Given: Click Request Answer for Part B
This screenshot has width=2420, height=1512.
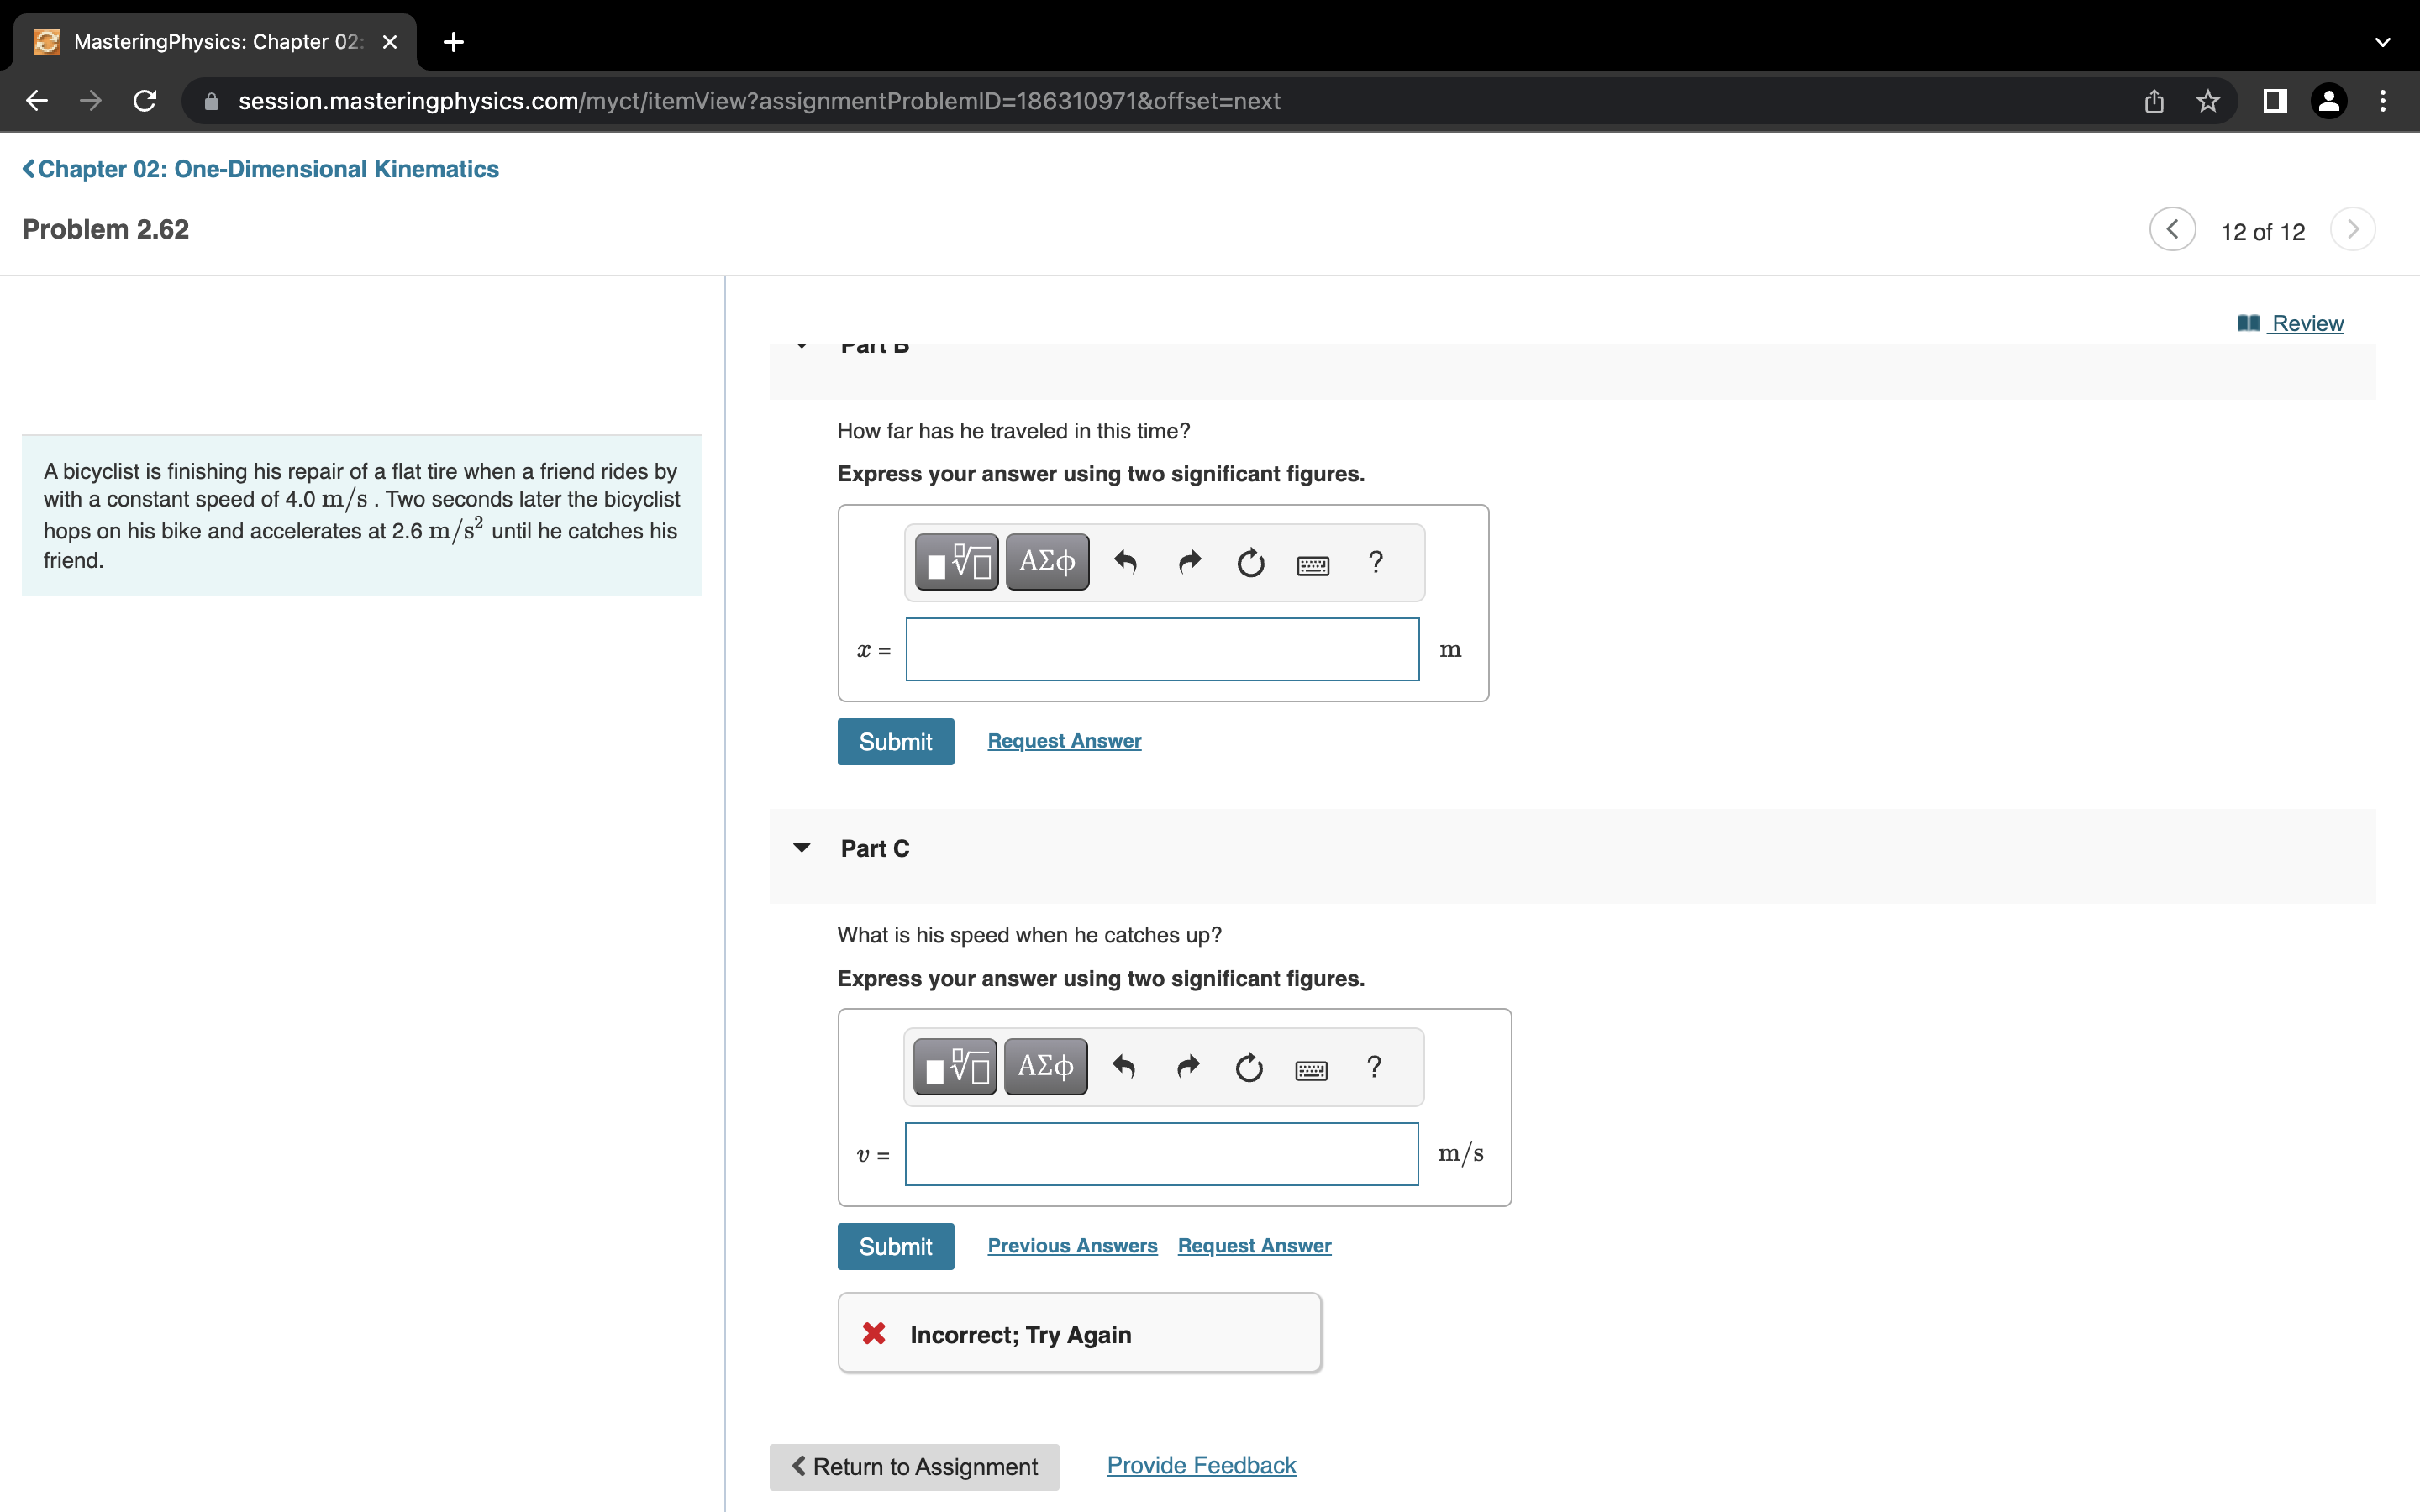Looking at the screenshot, I should (x=1064, y=741).
